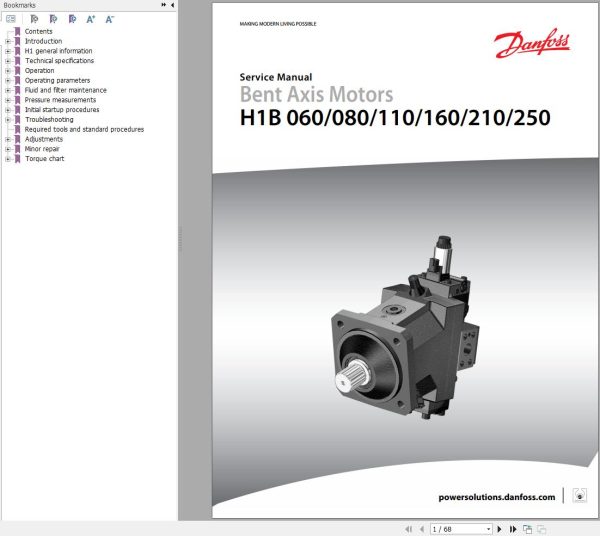
Task: Select the Adjustments bookmark
Action: click(x=44, y=139)
